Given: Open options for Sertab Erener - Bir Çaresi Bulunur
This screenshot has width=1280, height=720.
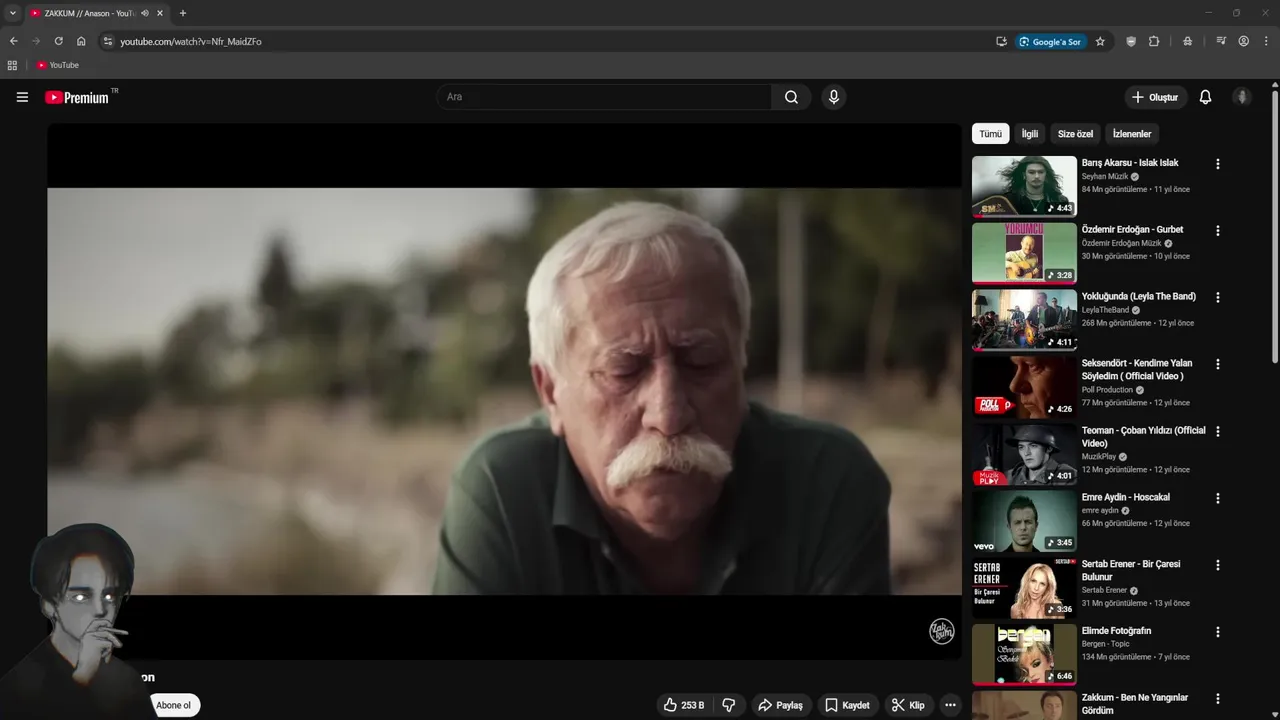Looking at the screenshot, I should point(1217,565).
